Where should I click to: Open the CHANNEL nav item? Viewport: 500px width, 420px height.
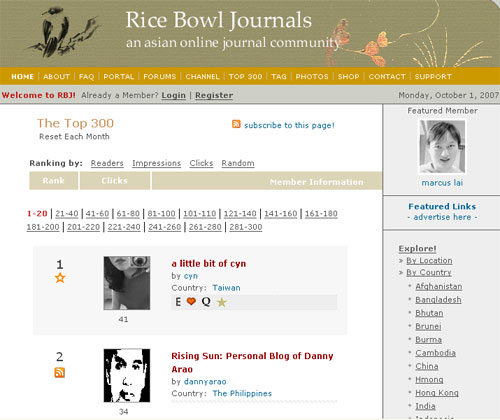pyautogui.click(x=202, y=77)
